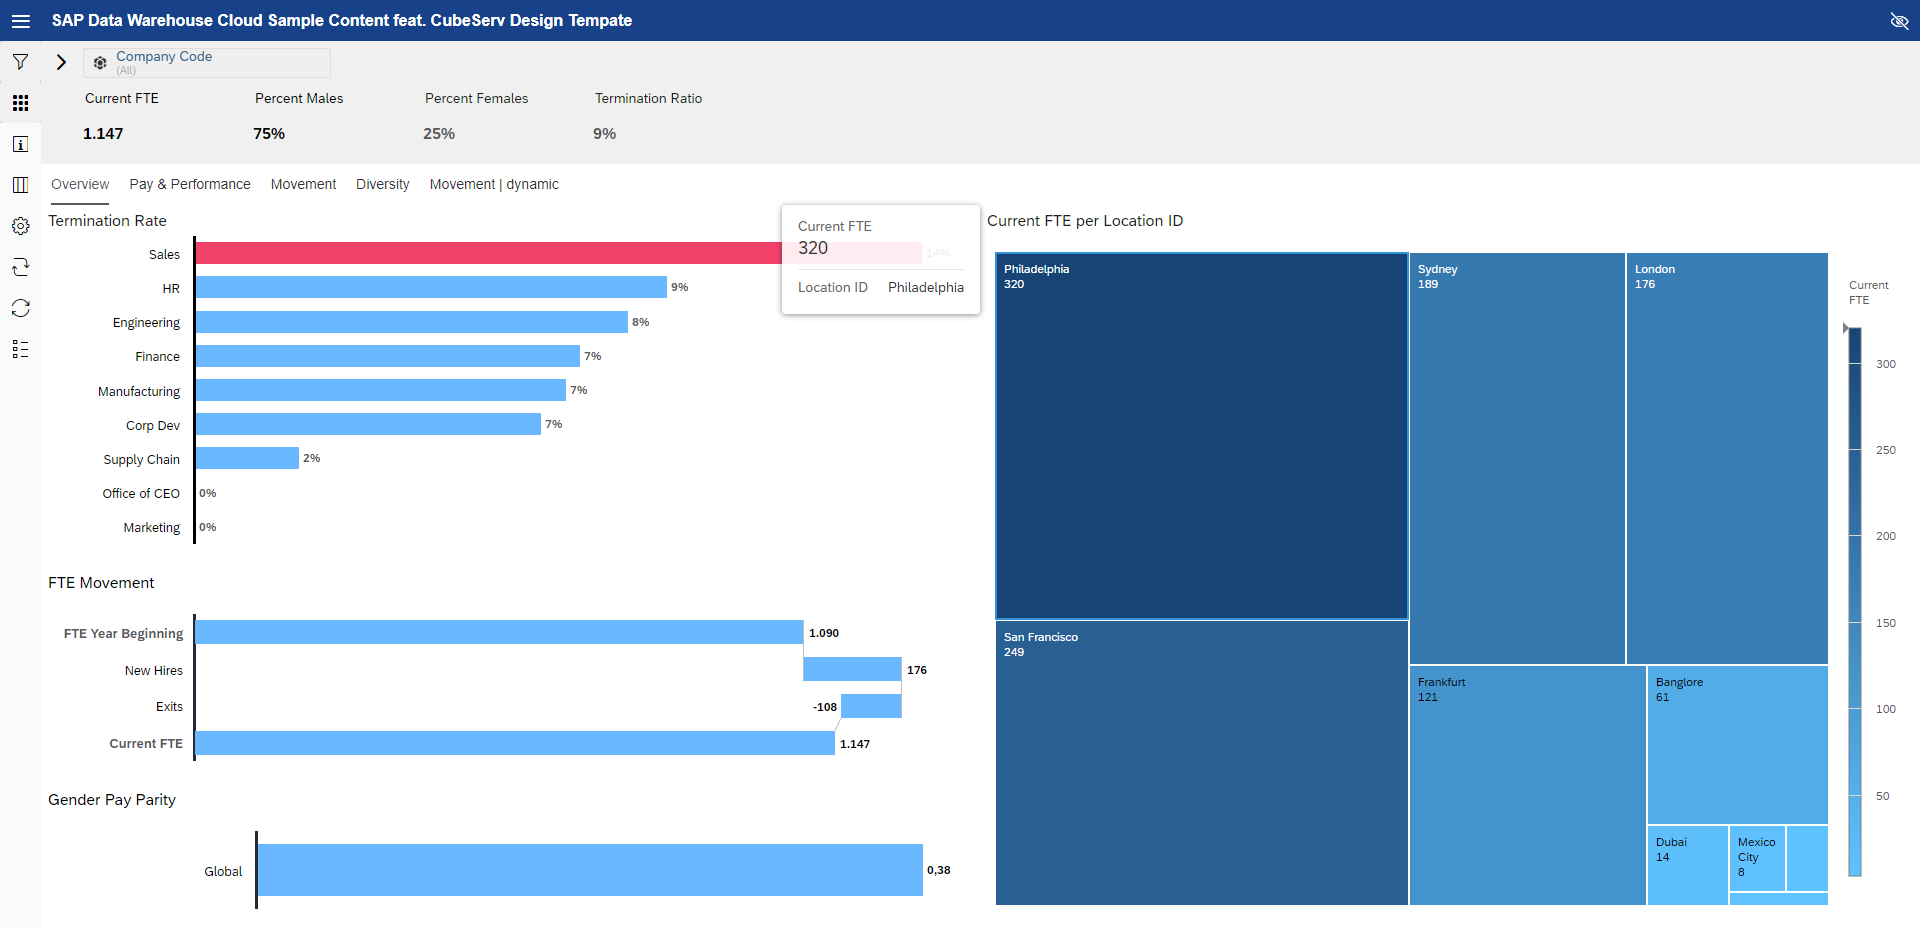The image size is (1920, 929).
Task: Click the Current FTE color scale legend handle
Action: coord(1846,328)
